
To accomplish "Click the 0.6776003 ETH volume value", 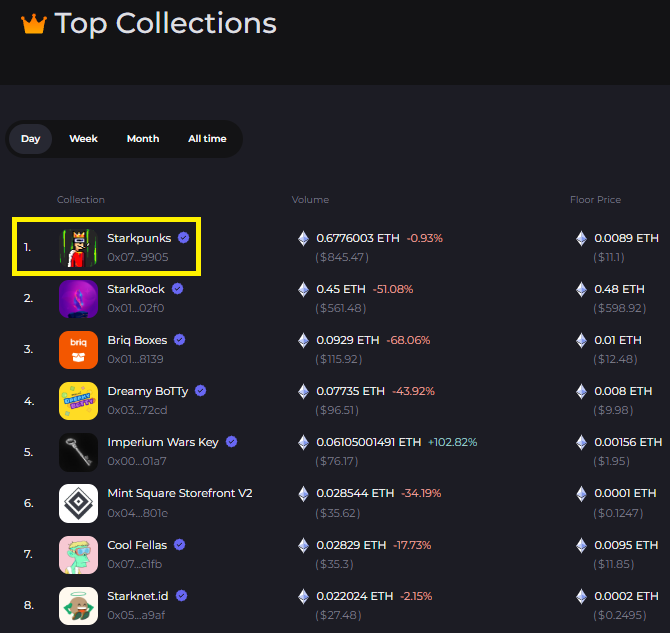I will click(x=358, y=238).
